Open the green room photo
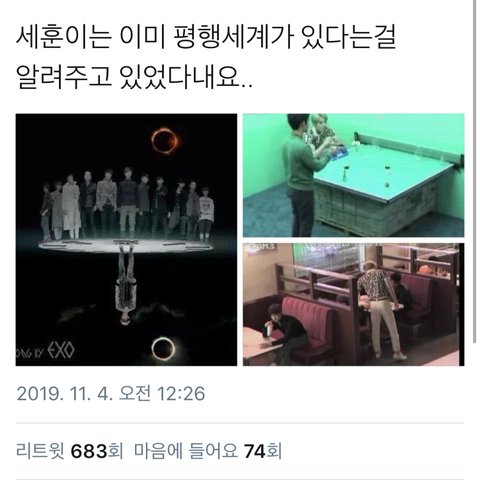Viewport: 480px width, 481px height. pyautogui.click(x=353, y=175)
